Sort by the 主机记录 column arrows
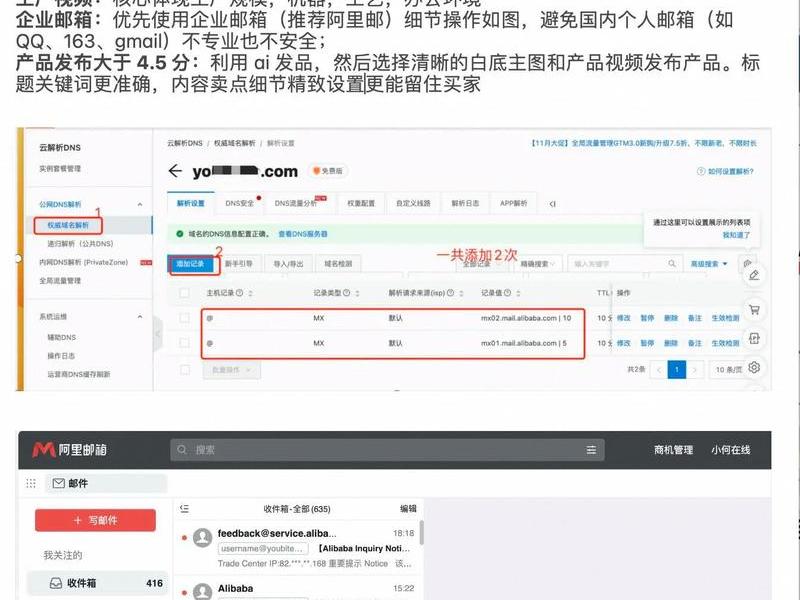800x600 pixels. pyautogui.click(x=251, y=293)
